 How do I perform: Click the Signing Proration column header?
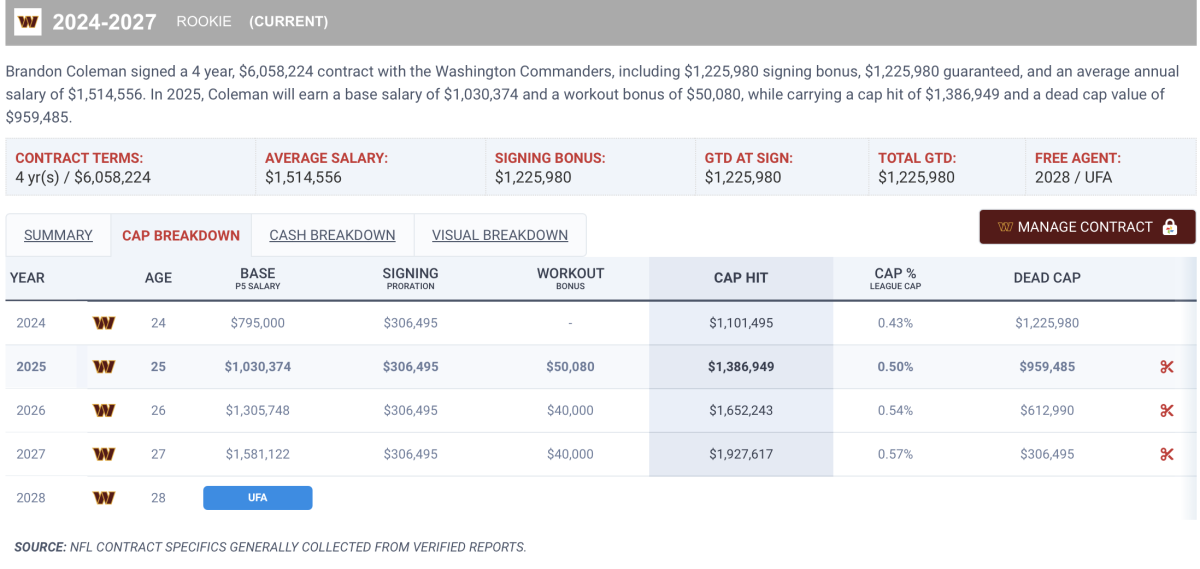pyautogui.click(x=410, y=278)
